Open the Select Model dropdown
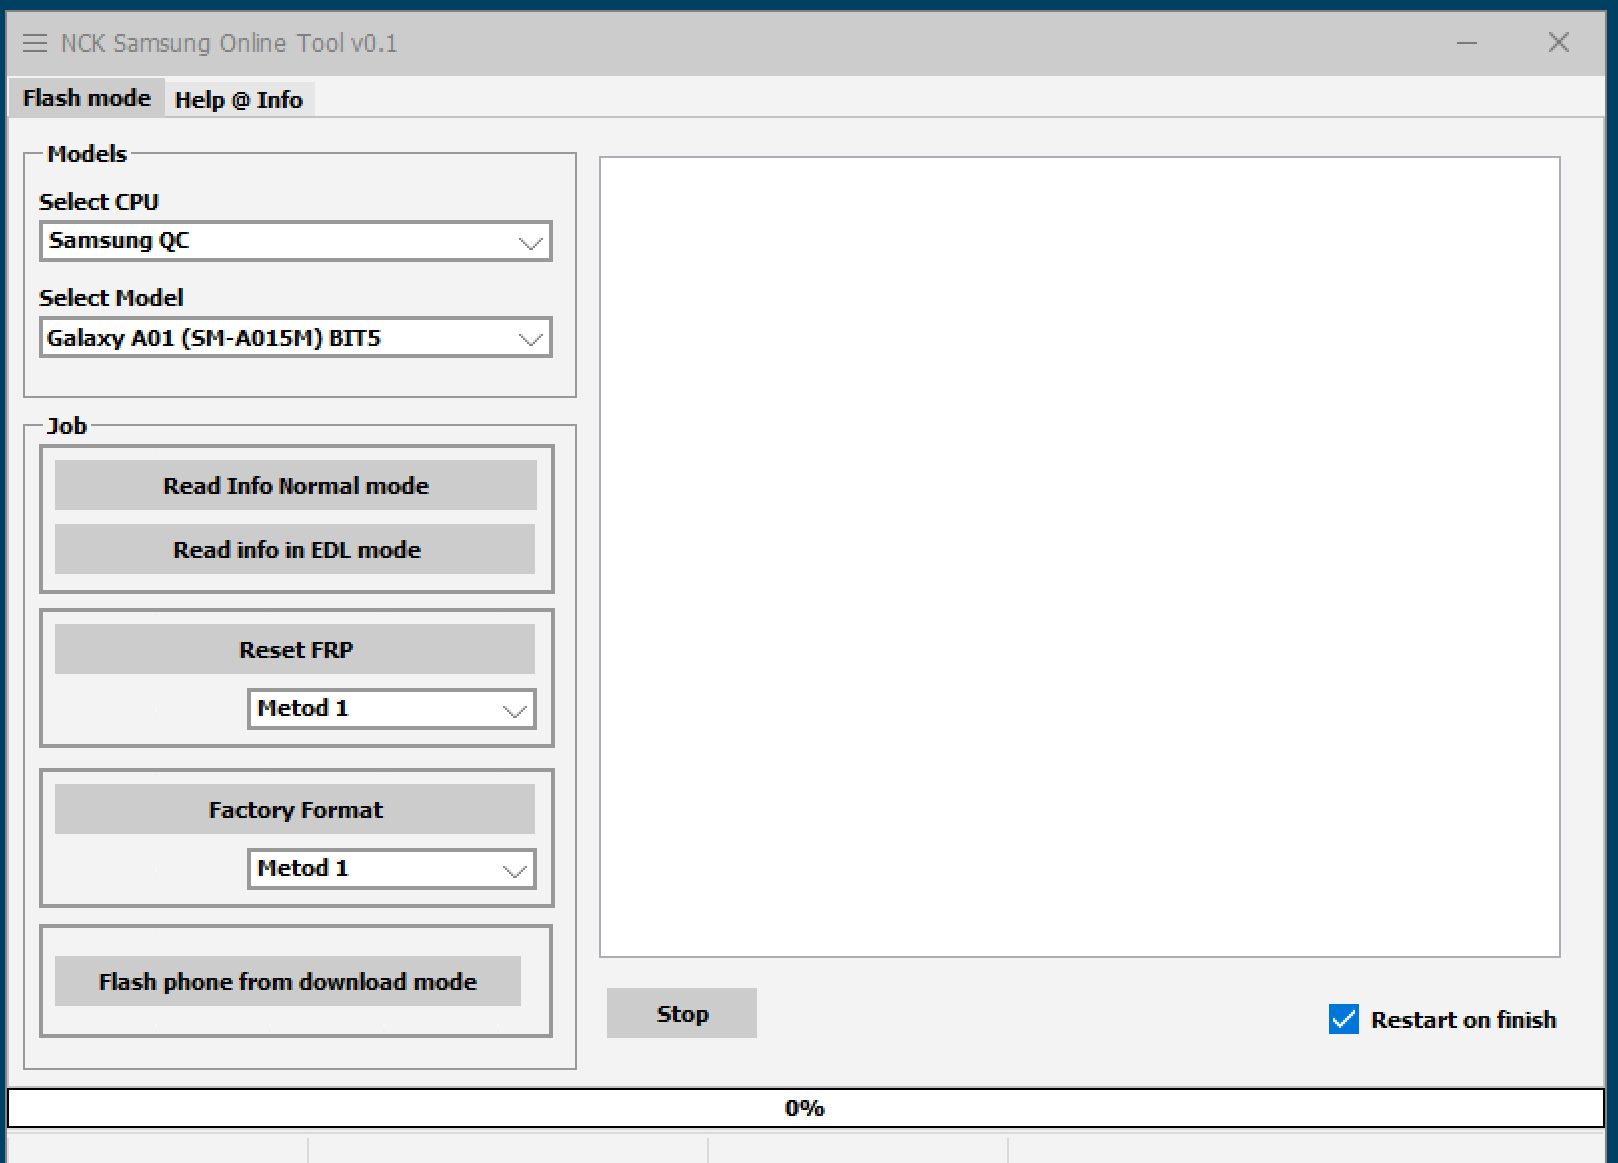The width and height of the screenshot is (1618, 1163). (296, 338)
